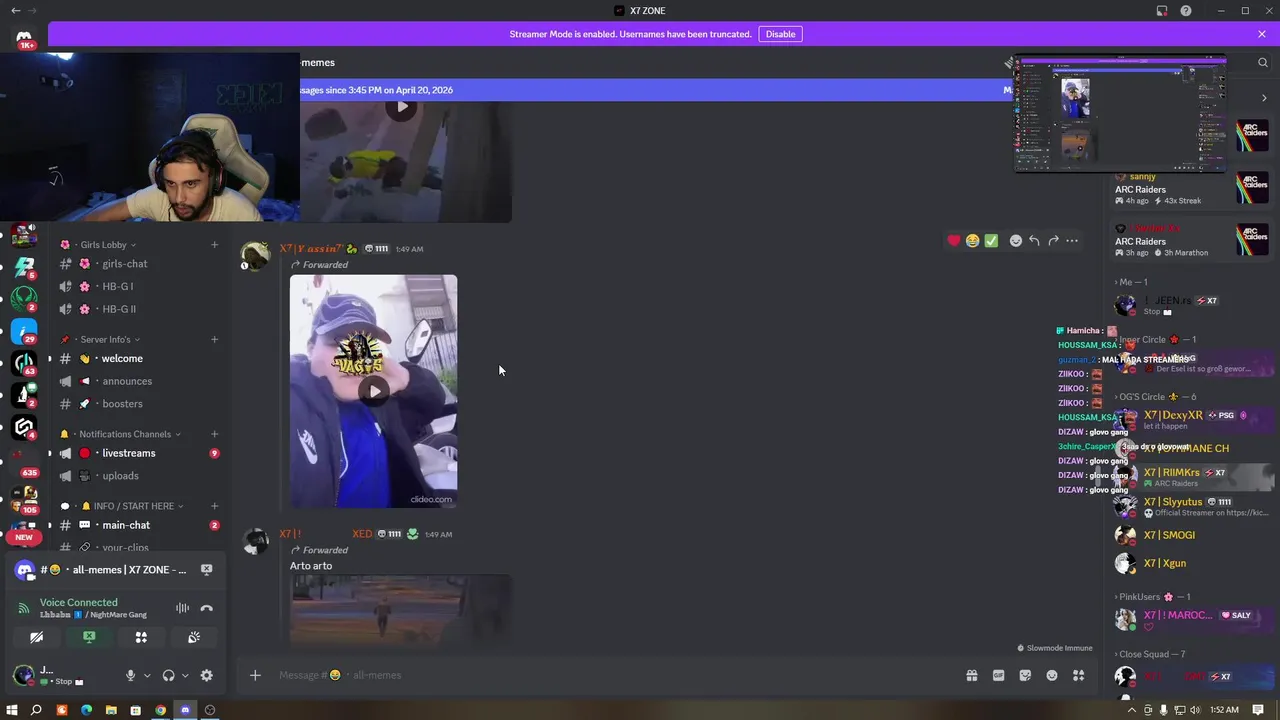Open server with 63 notifications badge
The height and width of the screenshot is (720, 1280).
pos(24,362)
